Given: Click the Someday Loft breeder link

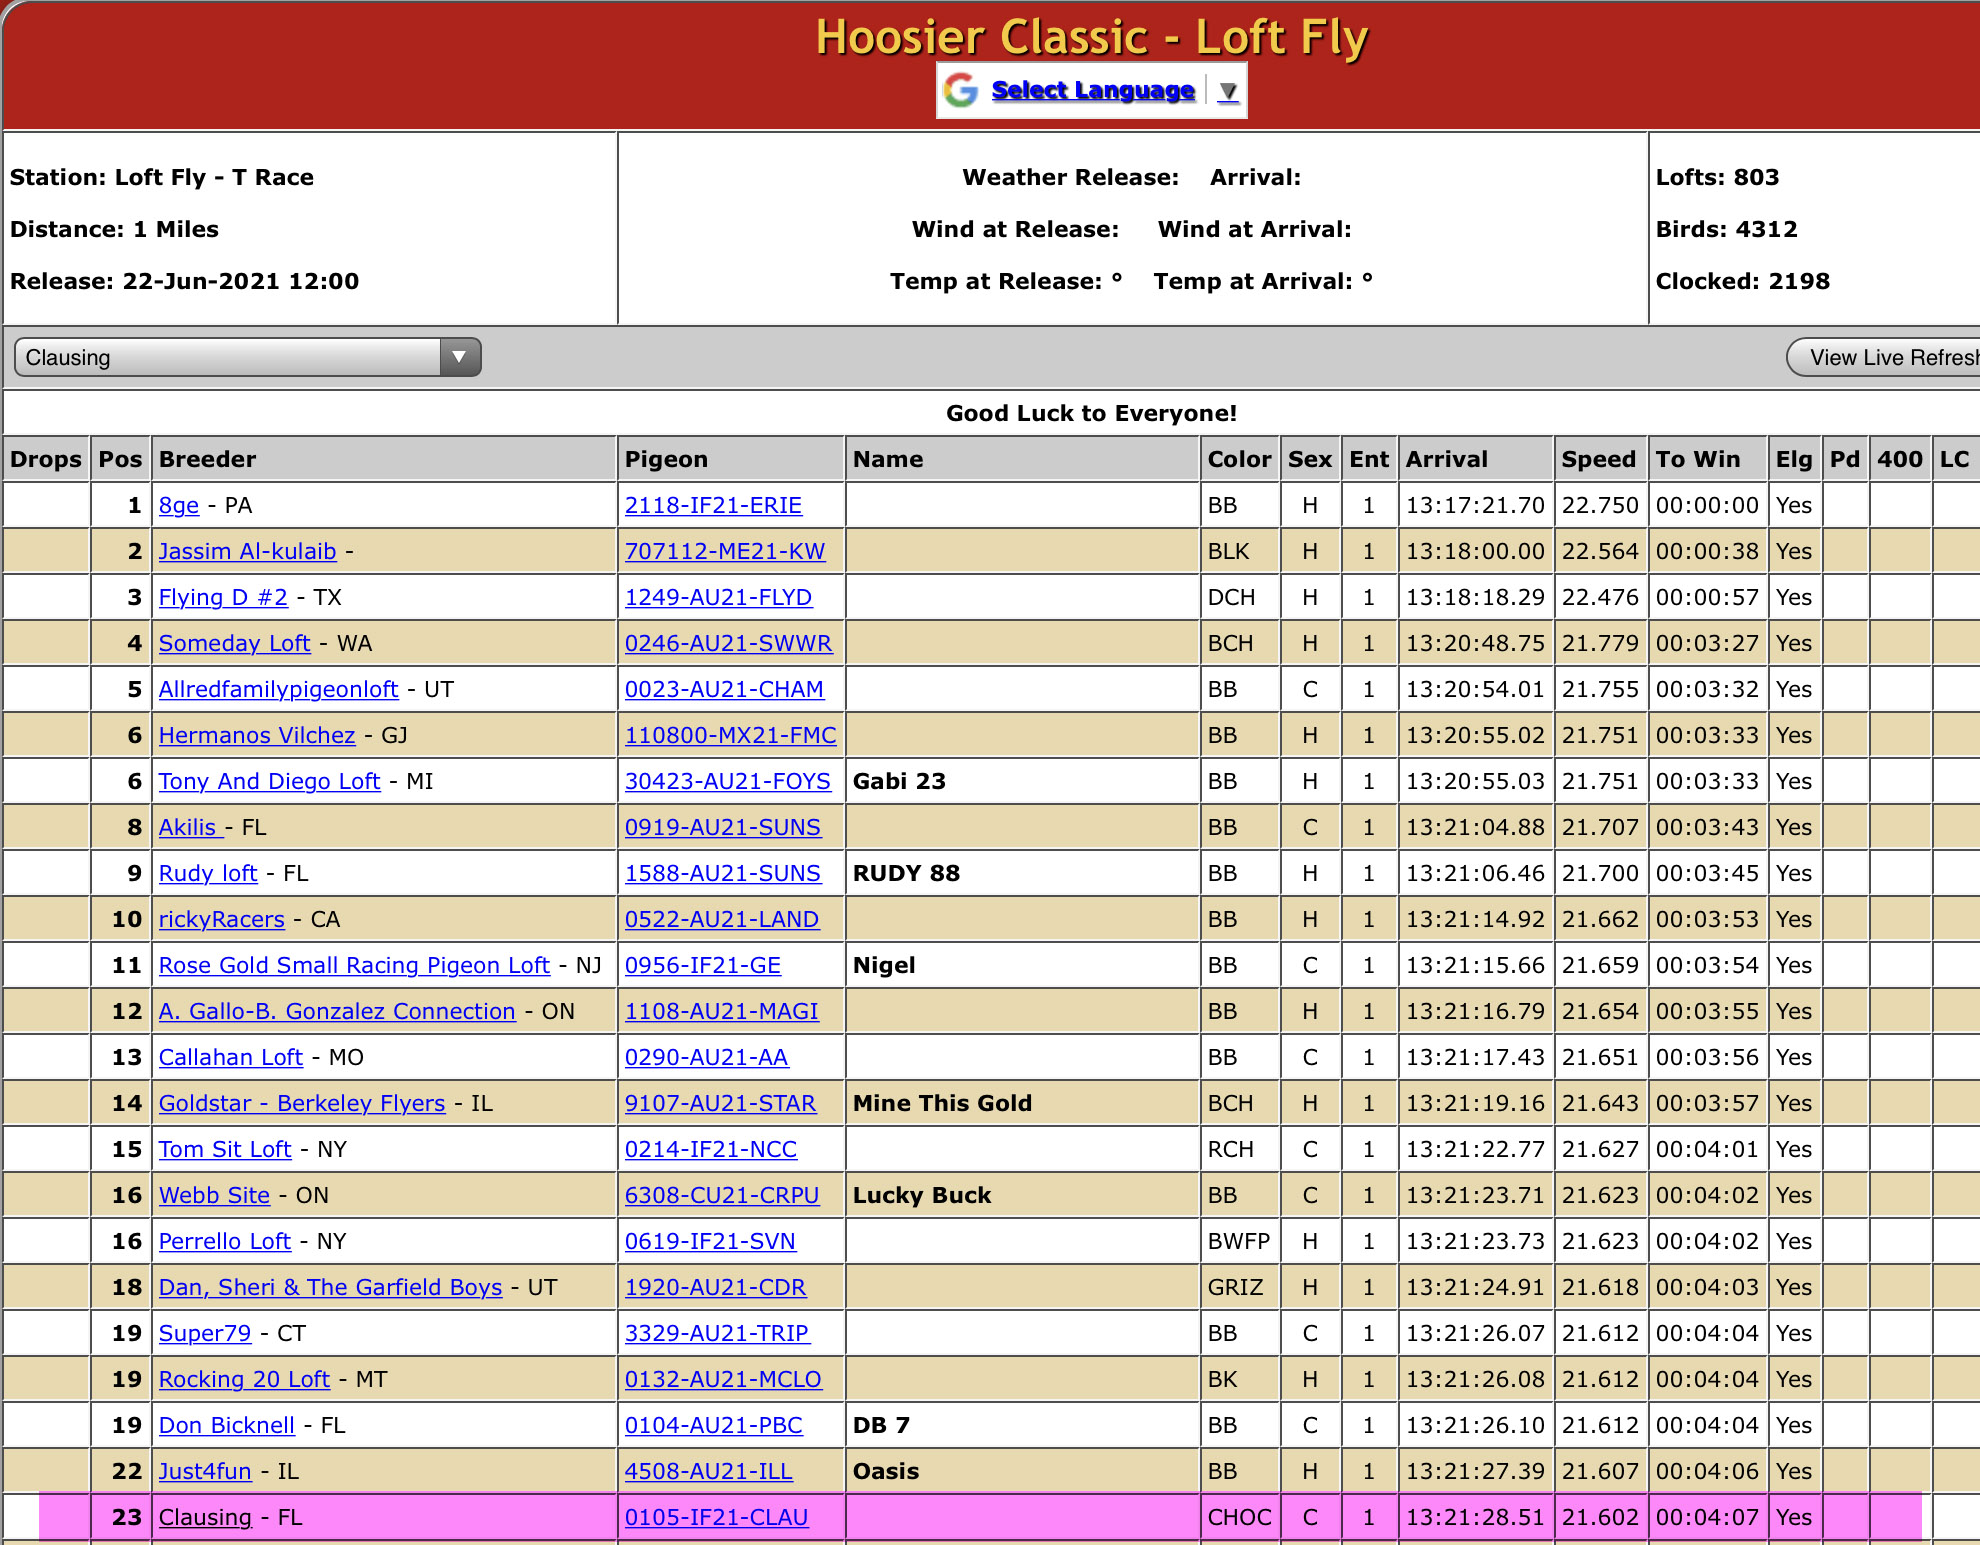Looking at the screenshot, I should (234, 644).
